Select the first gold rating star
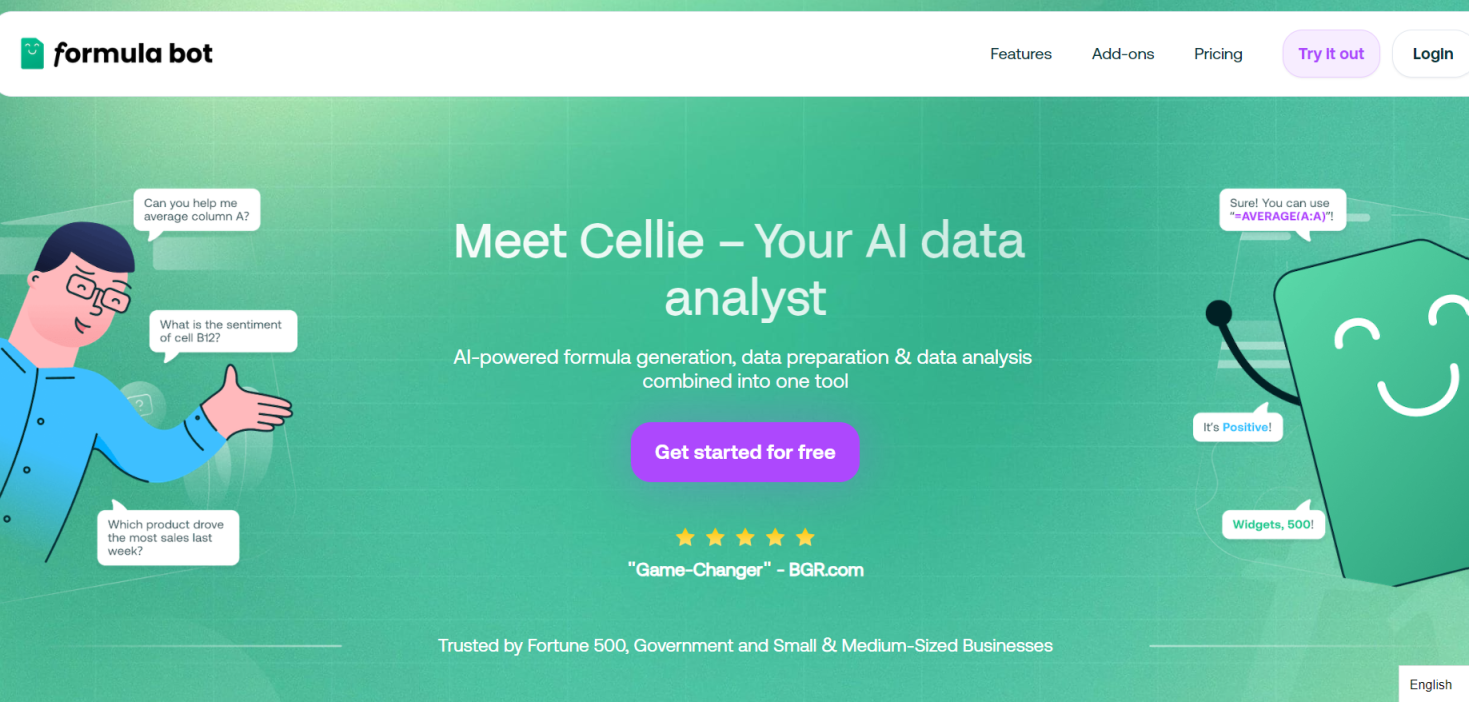This screenshot has width=1469, height=702. tap(685, 537)
